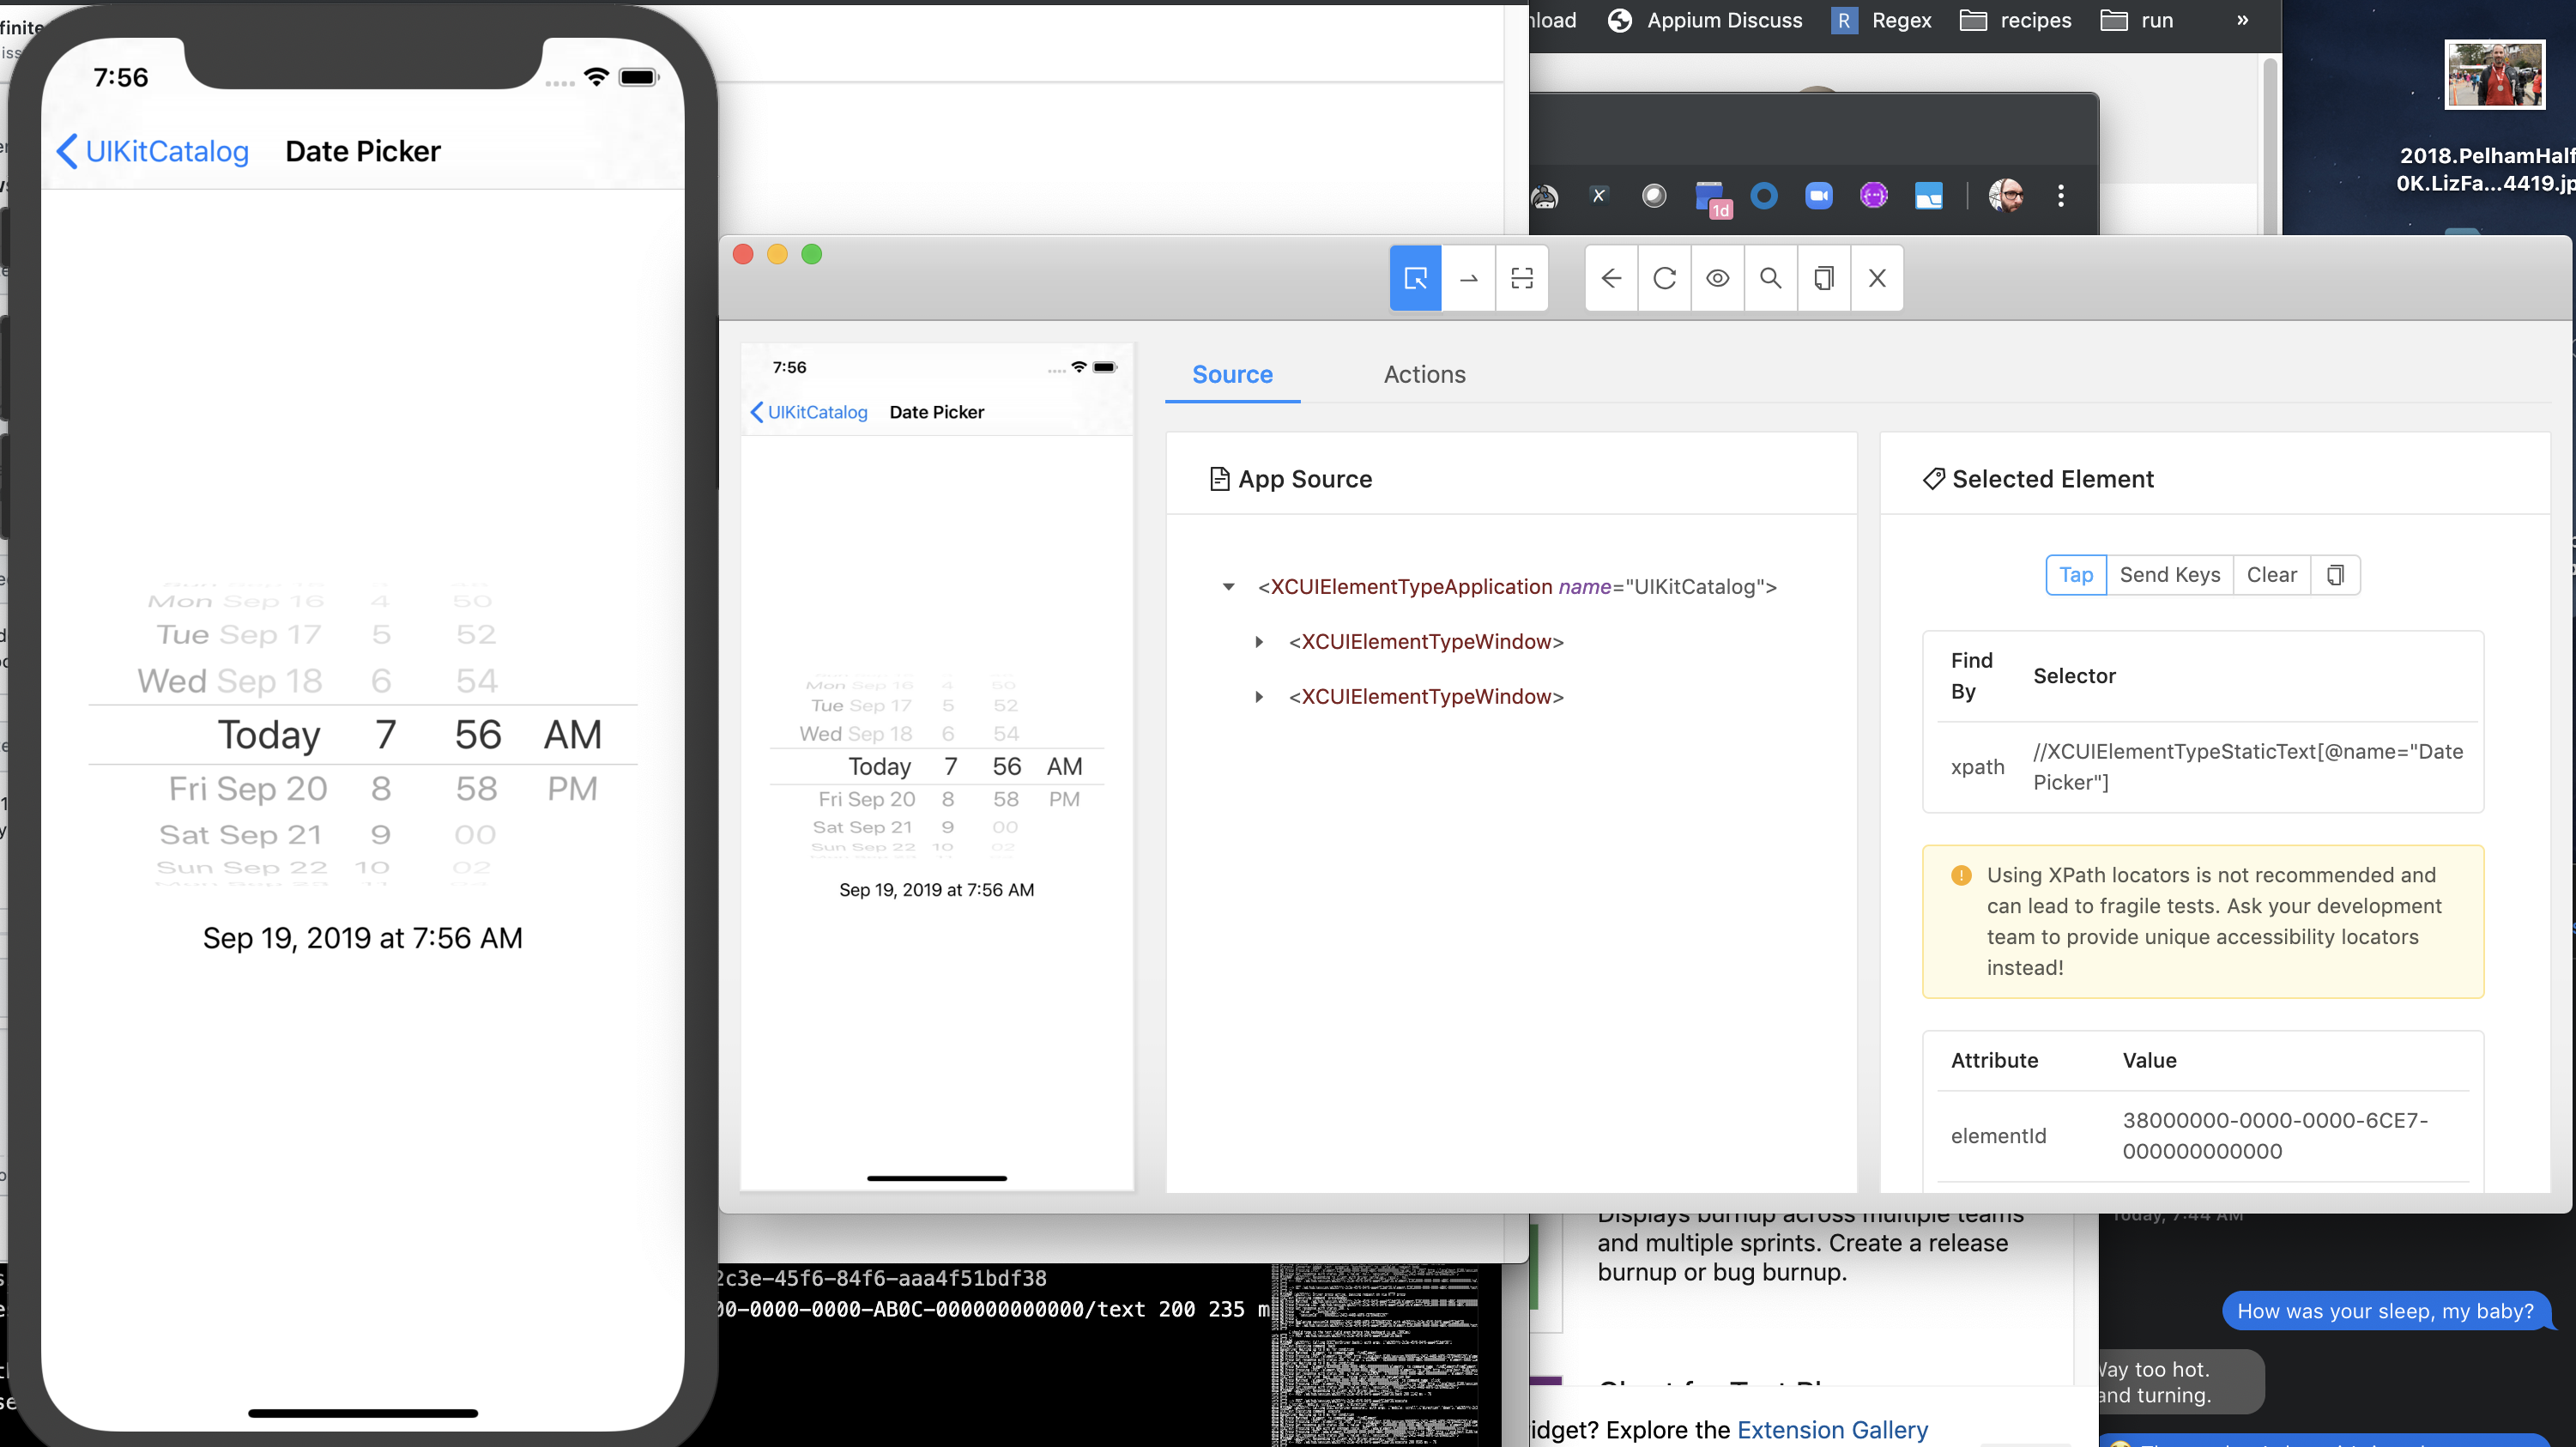Screen dimensions: 2576x1447
Task: Show more bookmarks with the chevron overflow
Action: coord(2242,20)
